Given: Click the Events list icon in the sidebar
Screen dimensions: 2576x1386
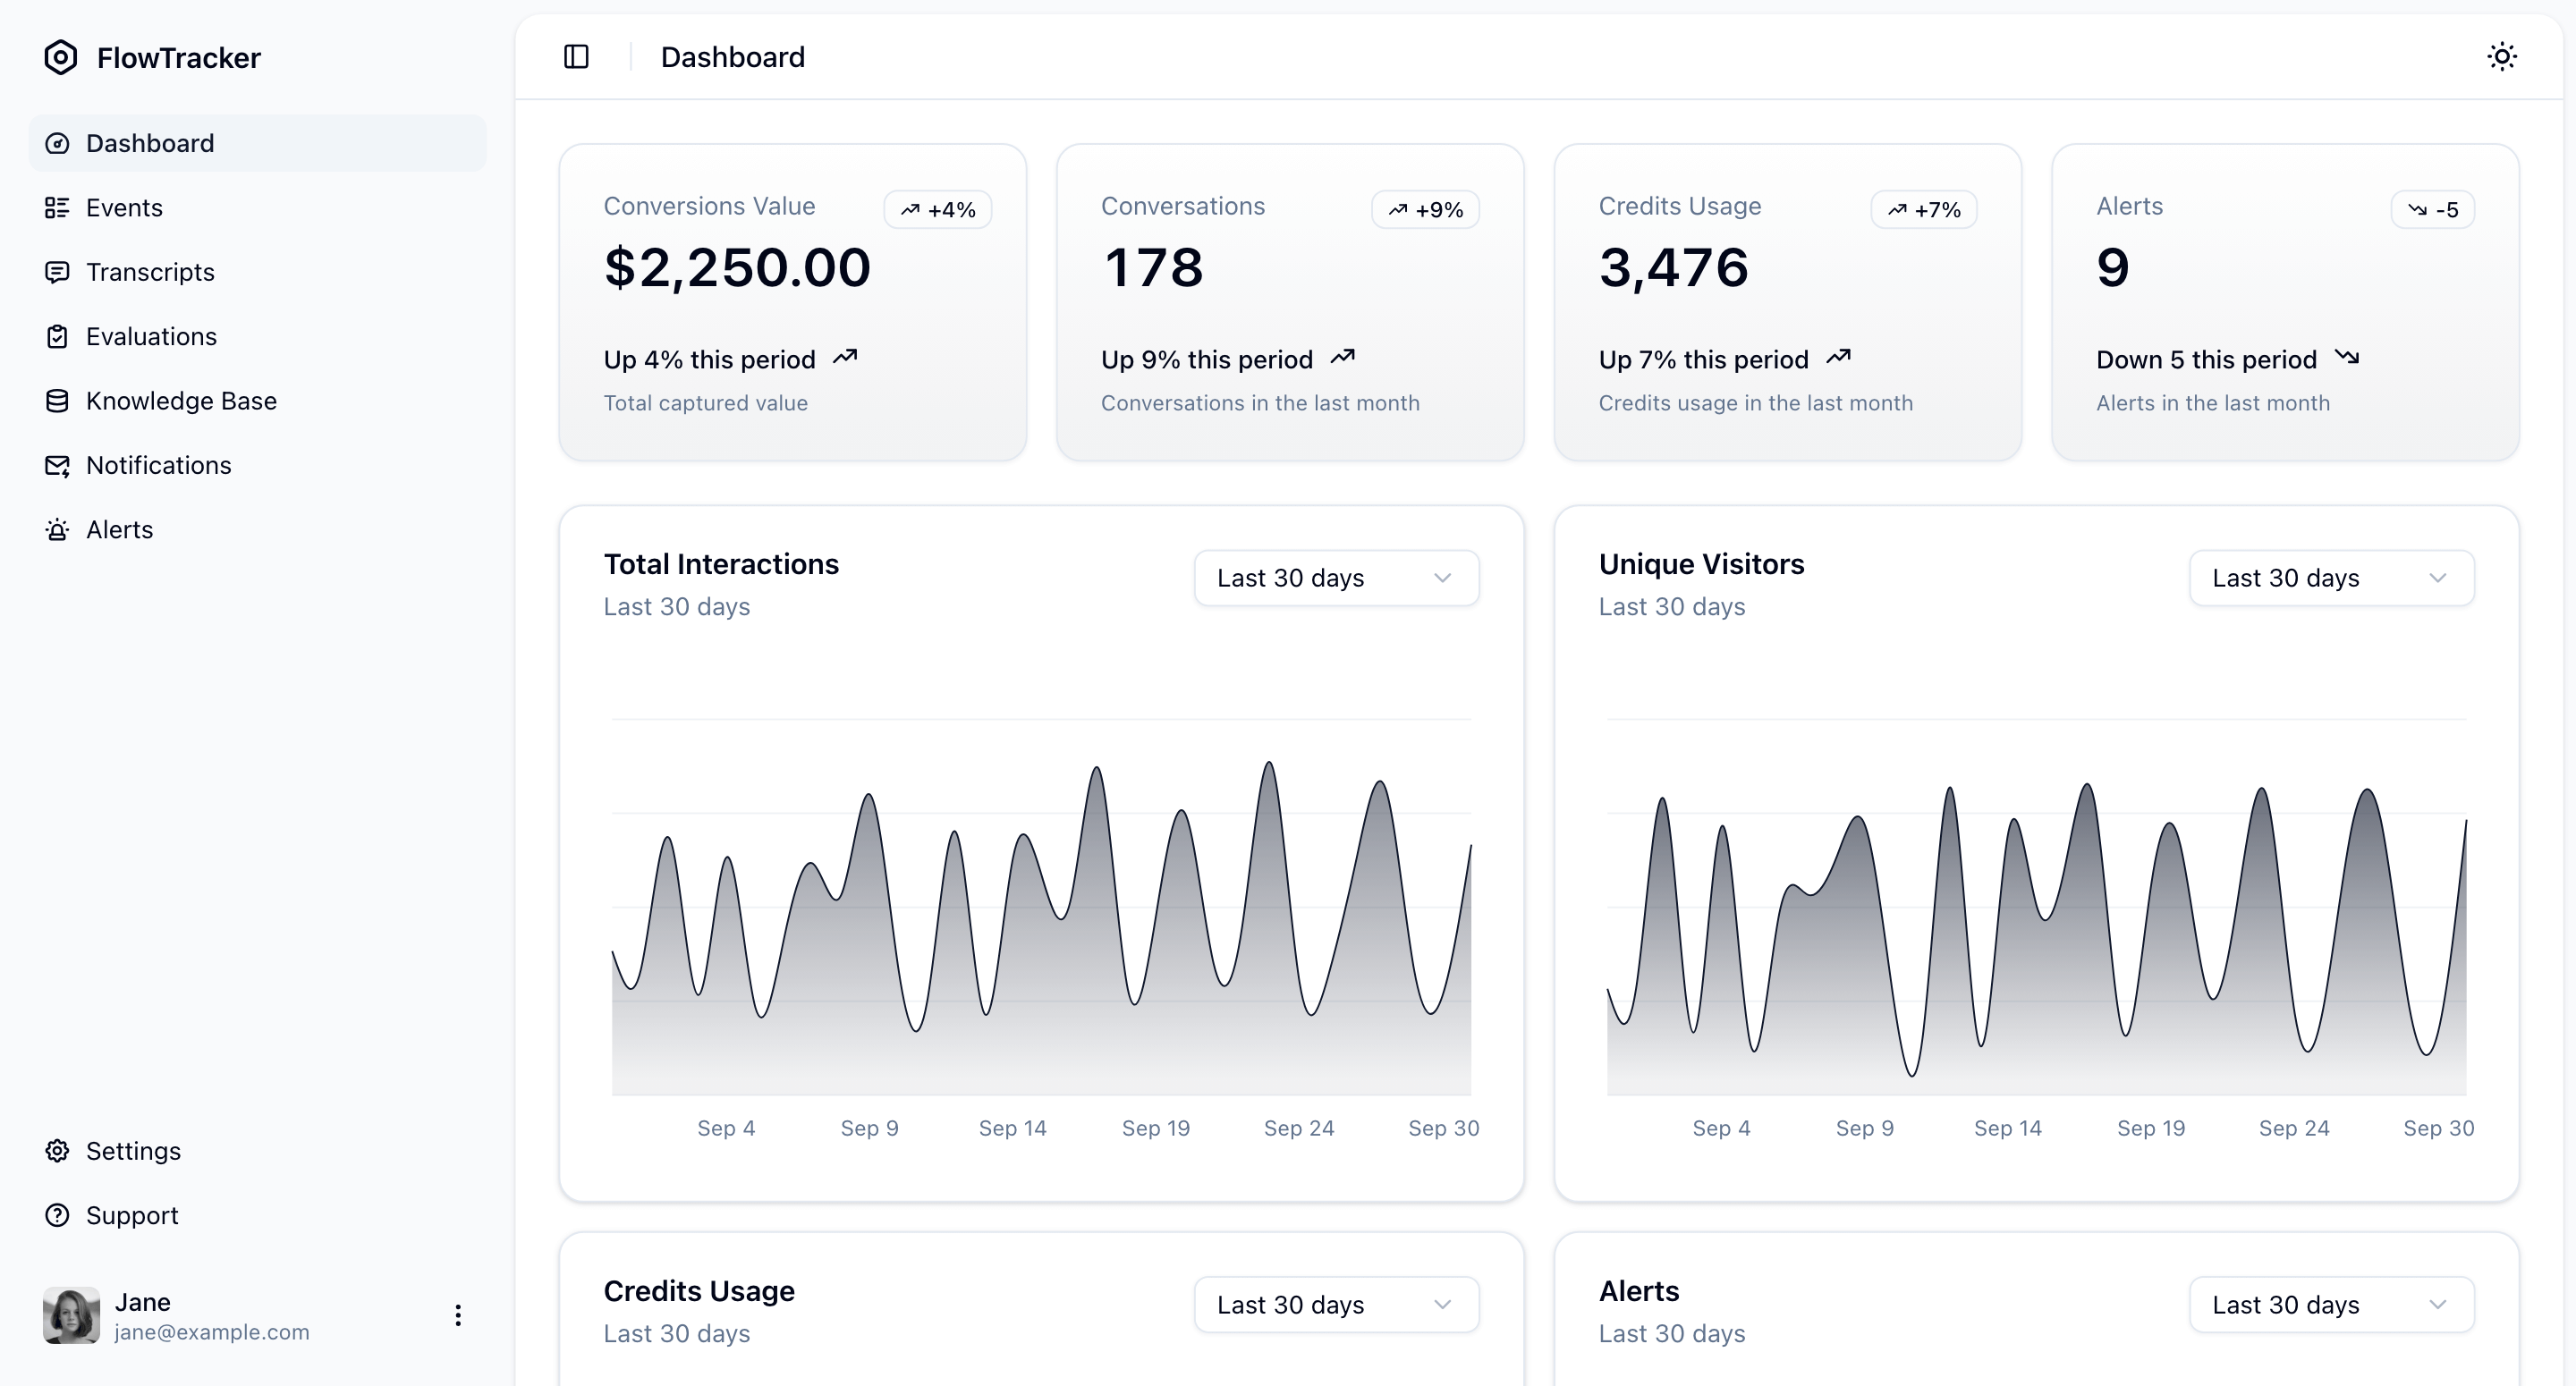Looking at the screenshot, I should click(57, 208).
